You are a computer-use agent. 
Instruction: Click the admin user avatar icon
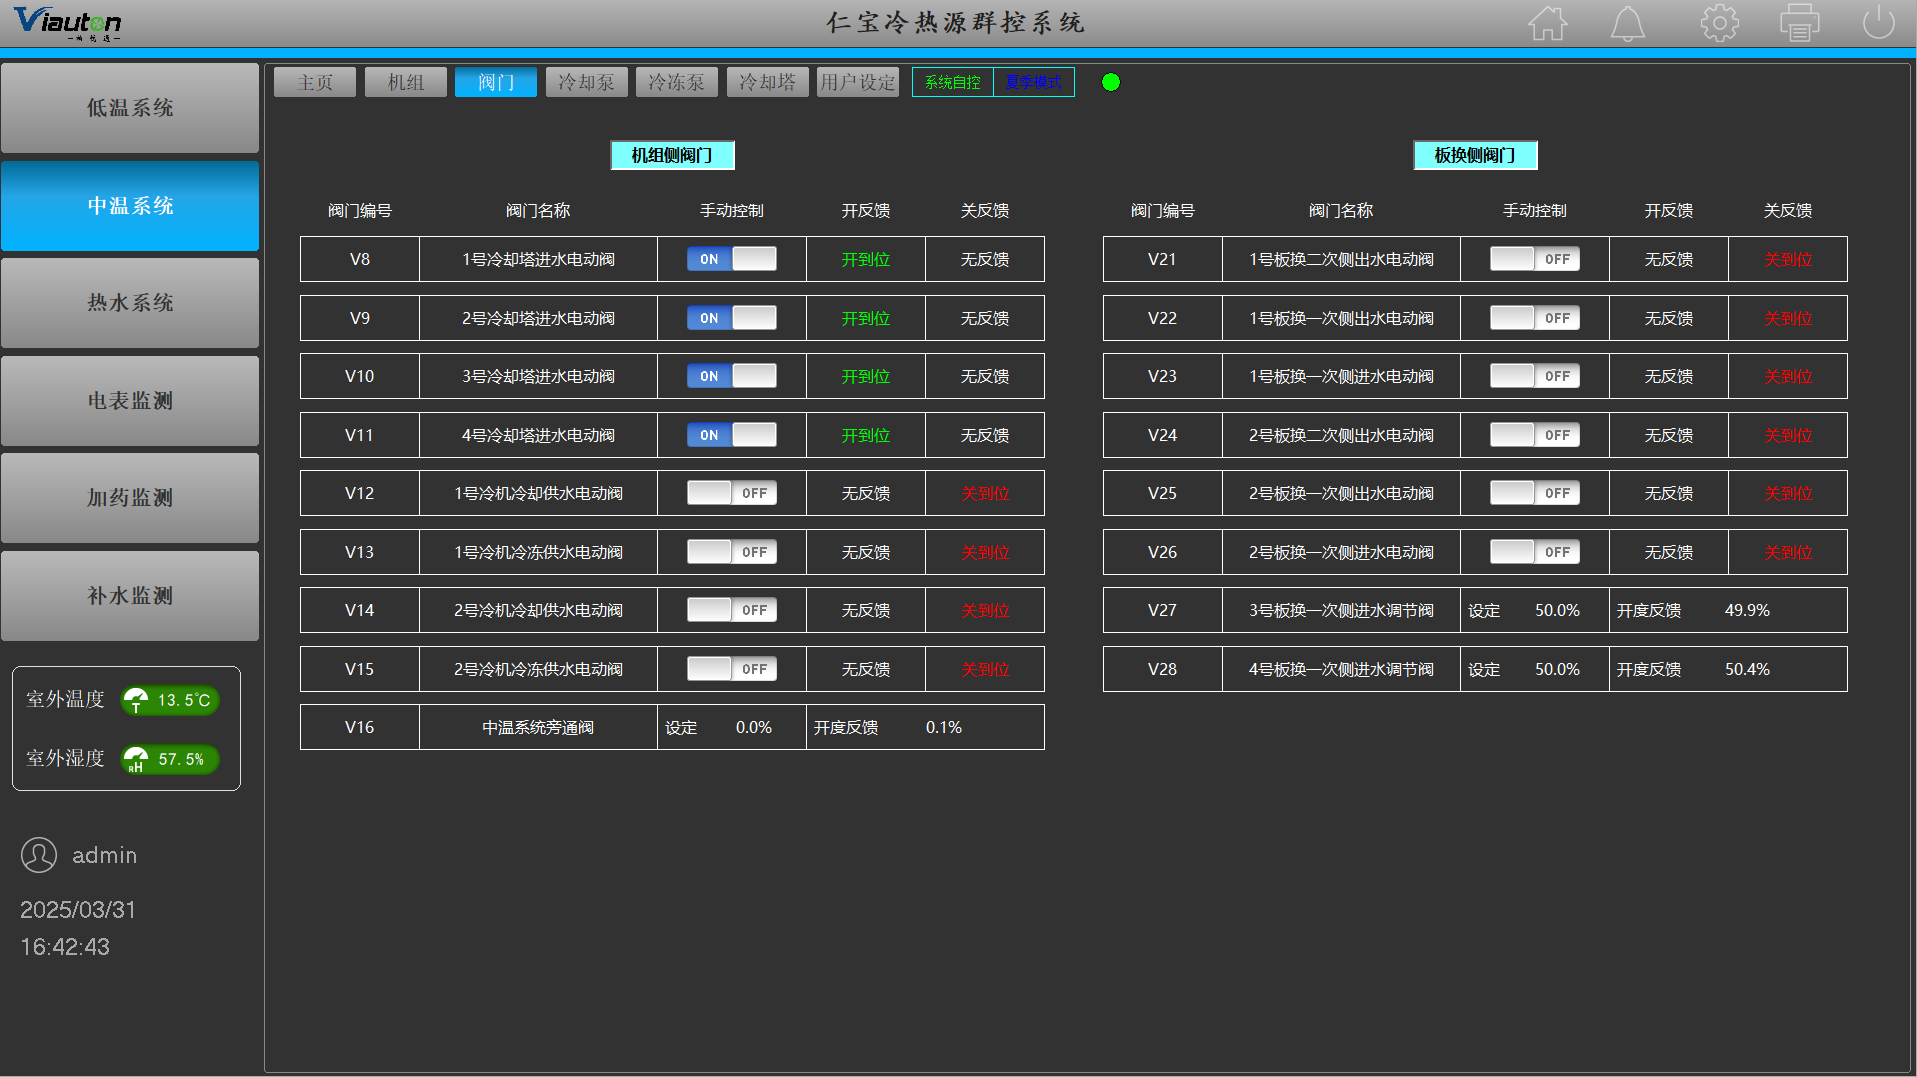click(x=39, y=855)
